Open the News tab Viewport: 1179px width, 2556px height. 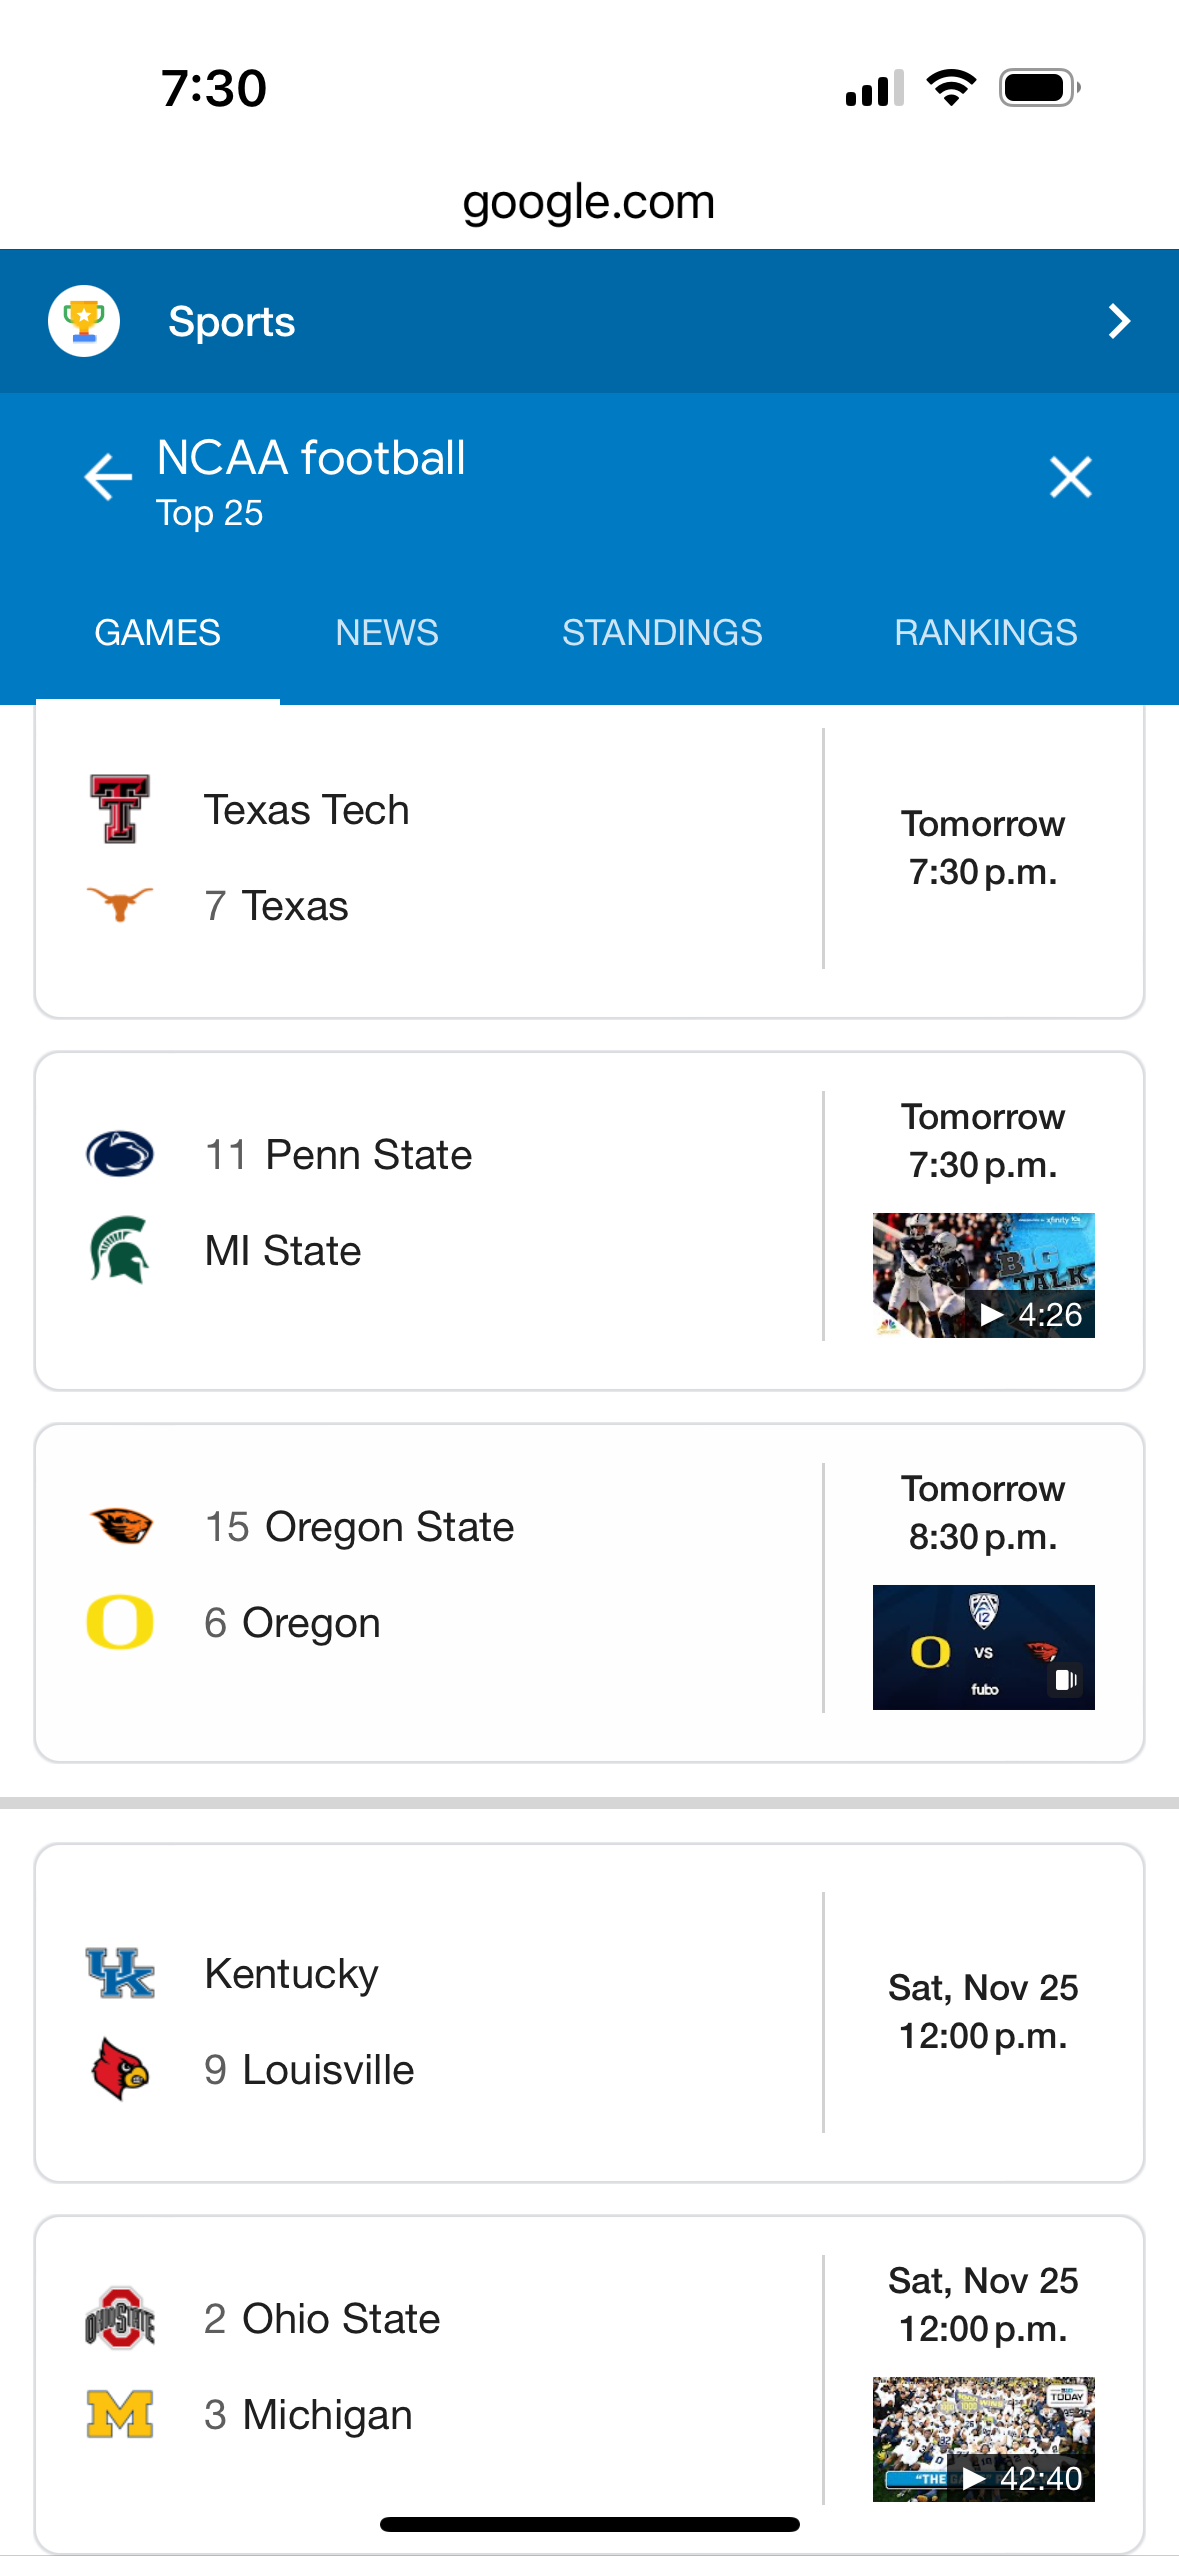387,633
